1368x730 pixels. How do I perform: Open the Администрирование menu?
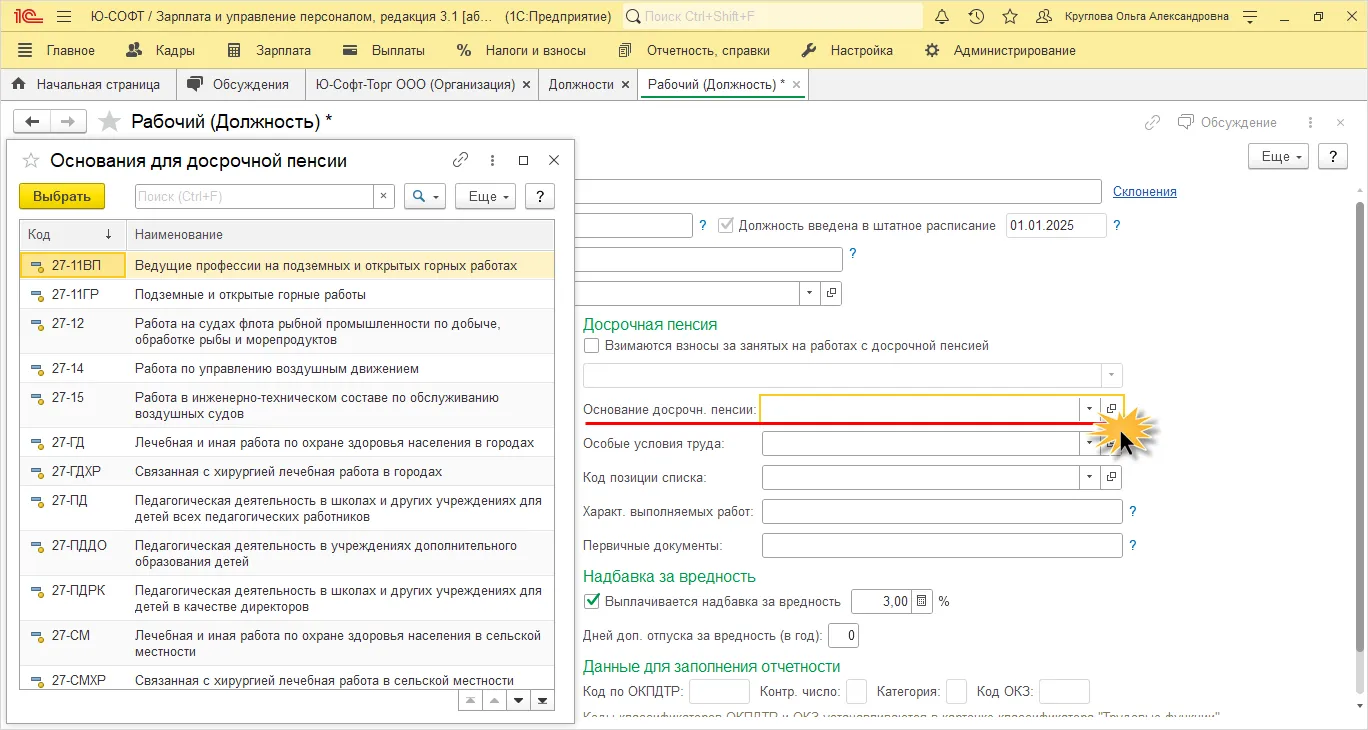coord(1001,50)
